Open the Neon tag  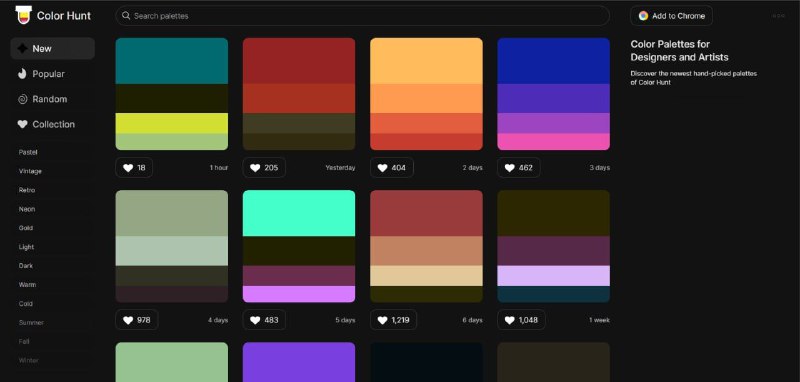point(27,209)
